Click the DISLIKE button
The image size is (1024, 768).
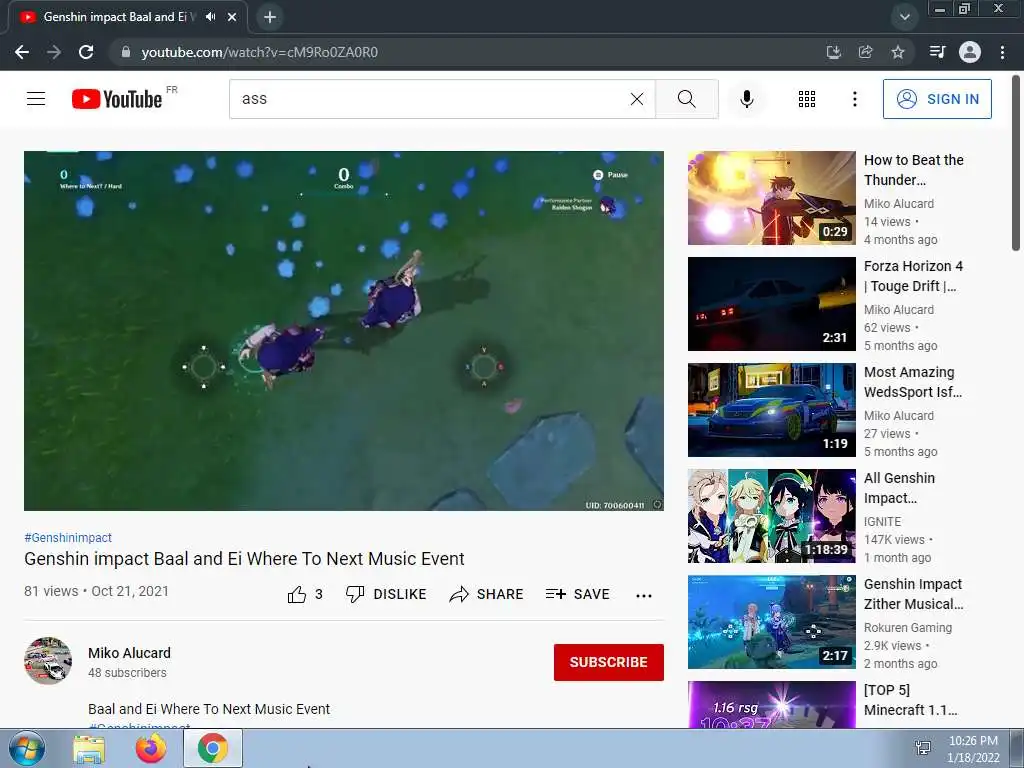tap(386, 594)
